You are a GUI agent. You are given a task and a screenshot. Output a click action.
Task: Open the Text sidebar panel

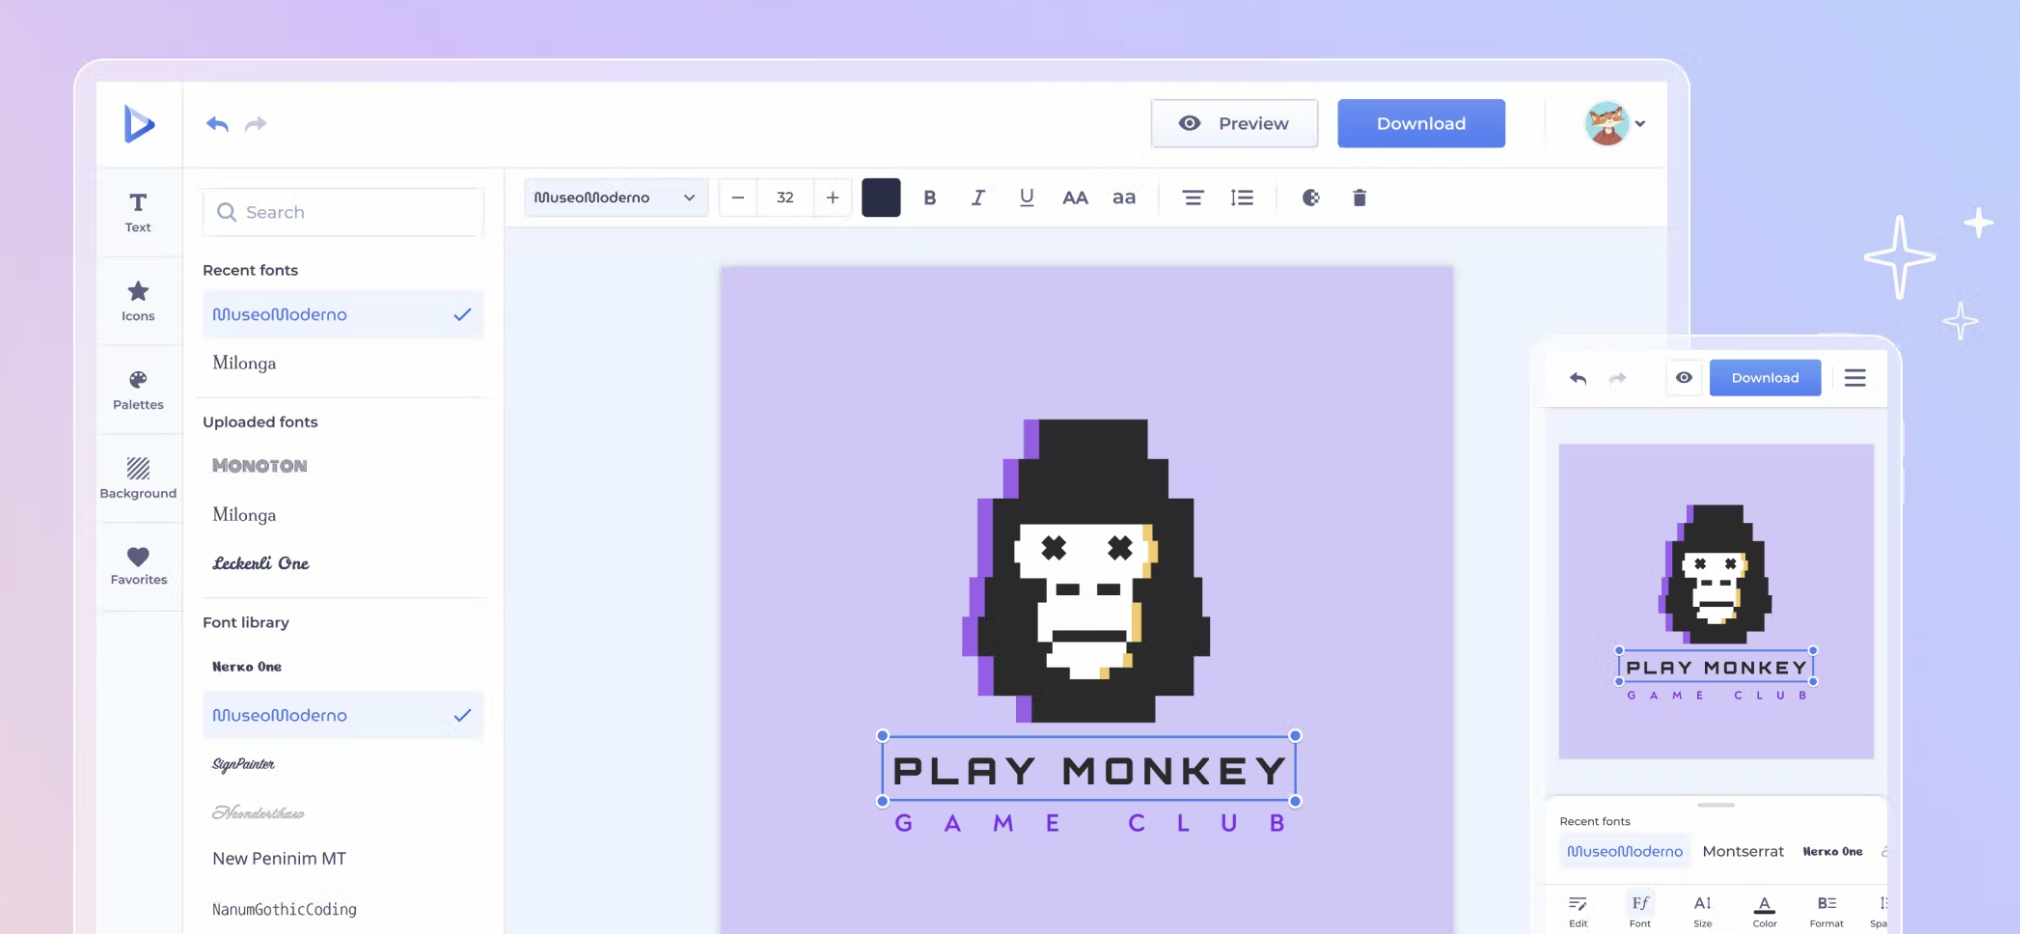(x=138, y=213)
